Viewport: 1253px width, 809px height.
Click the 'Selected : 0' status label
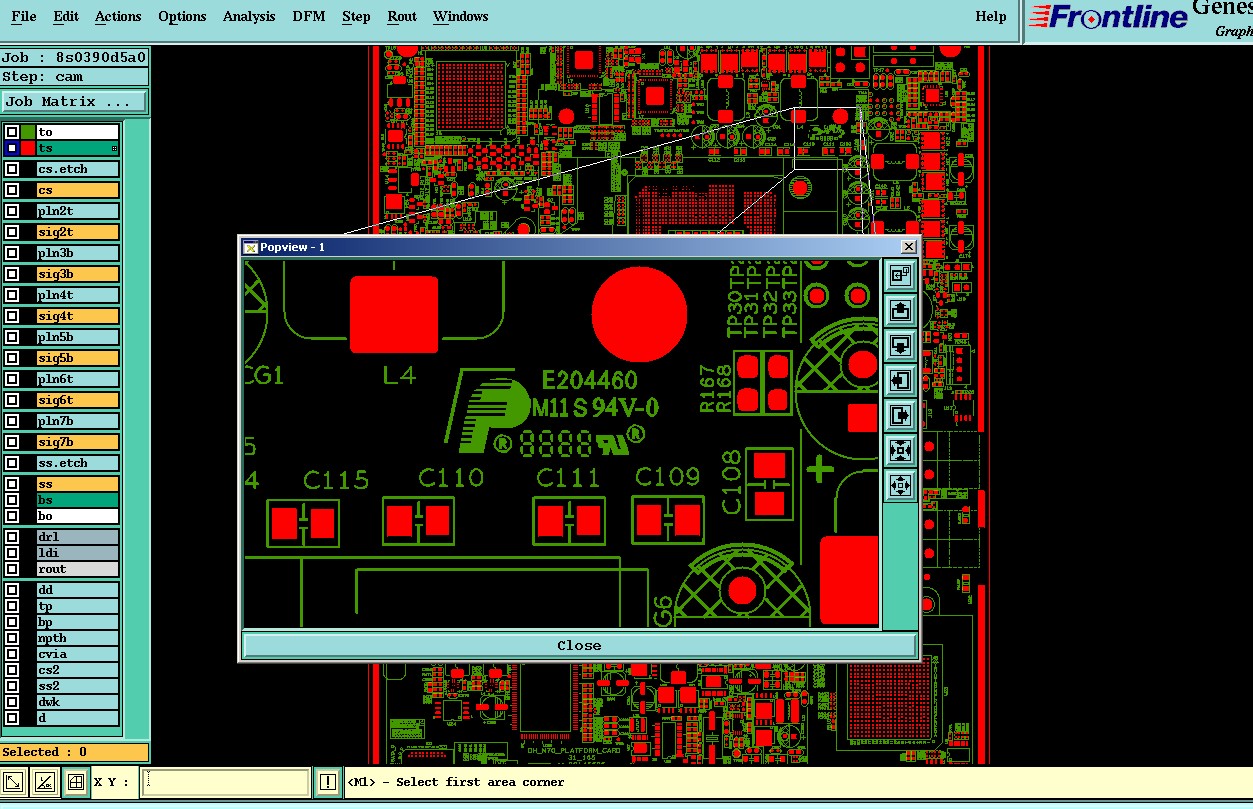coord(74,752)
